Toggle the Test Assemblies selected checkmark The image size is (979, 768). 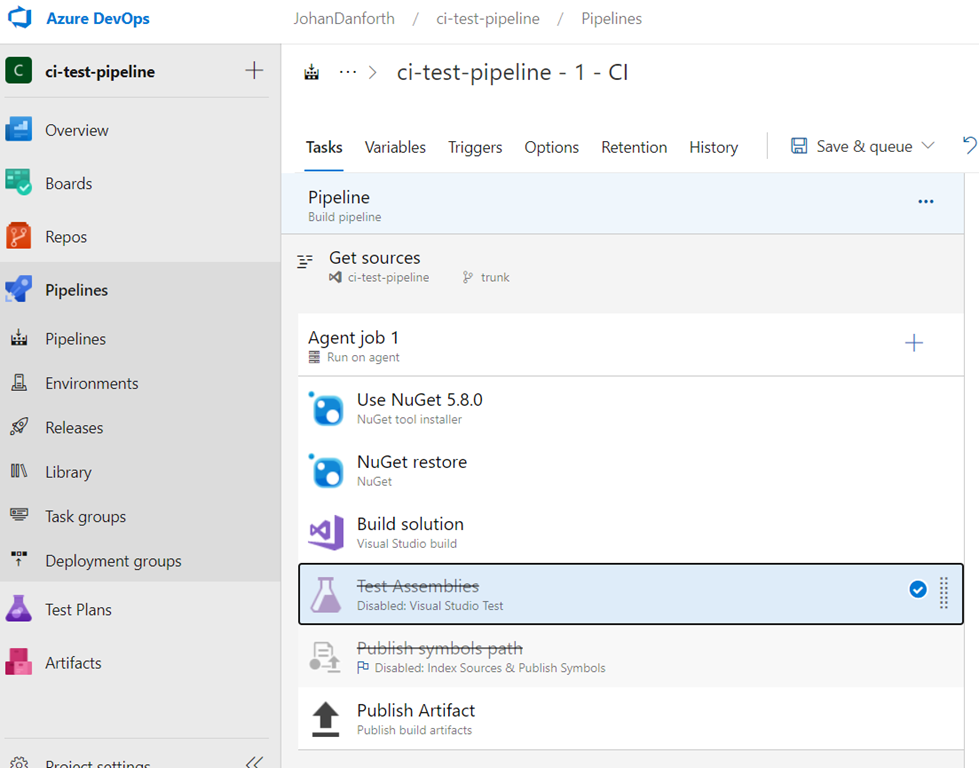918,589
